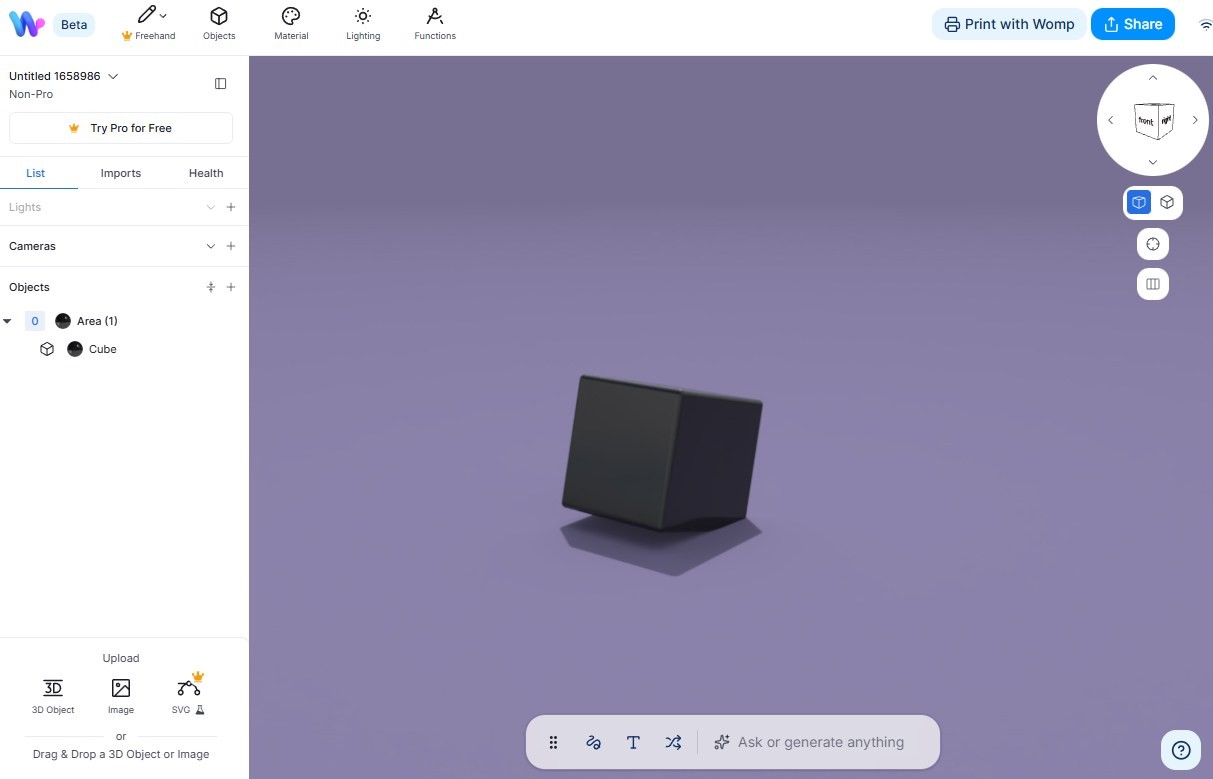Switch to the Imports tab
Image resolution: width=1213 pixels, height=779 pixels.
pyautogui.click(x=121, y=173)
